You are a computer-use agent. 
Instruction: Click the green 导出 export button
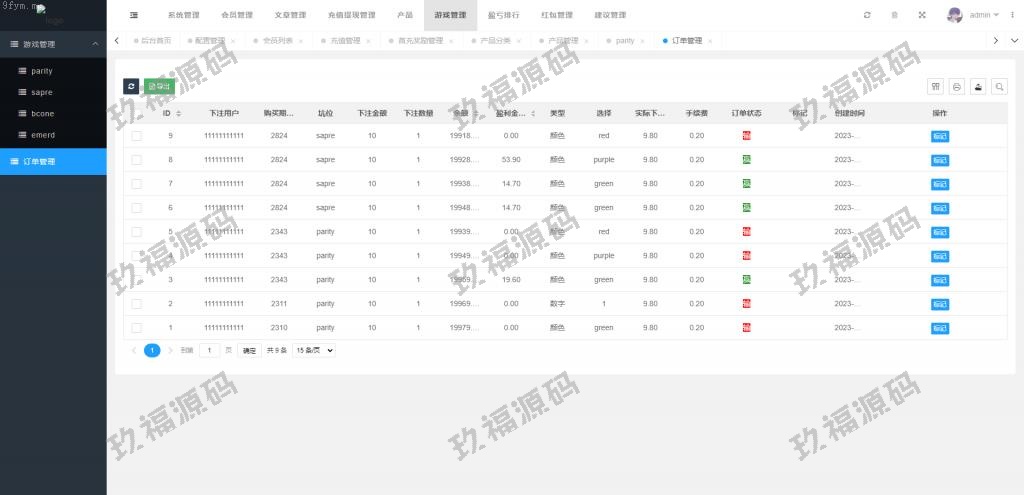click(159, 87)
